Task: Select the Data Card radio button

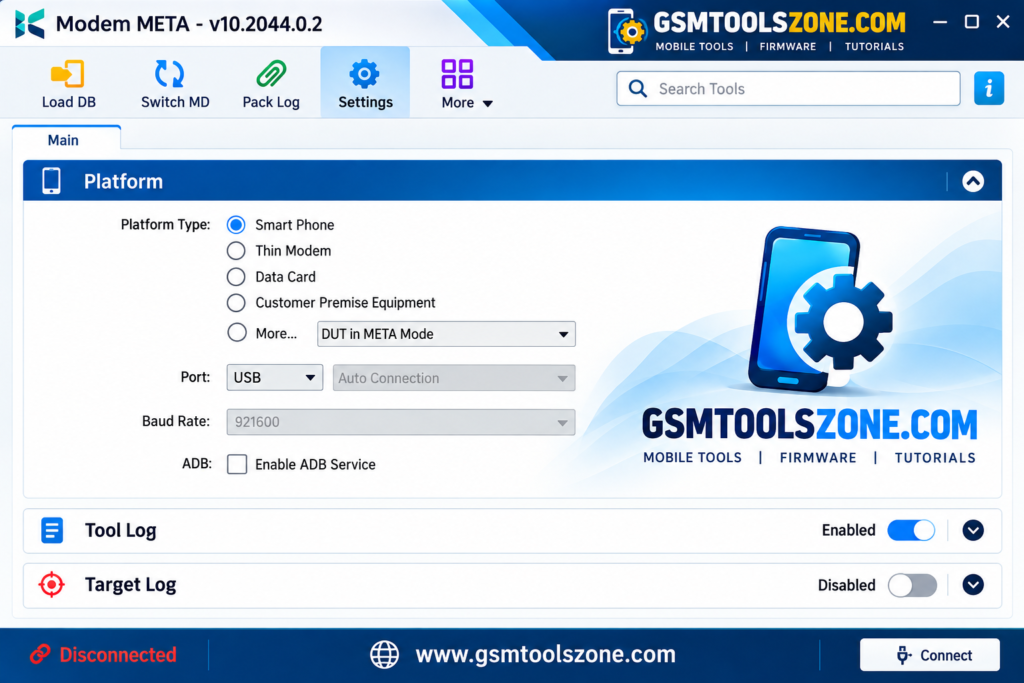Action: 236,277
